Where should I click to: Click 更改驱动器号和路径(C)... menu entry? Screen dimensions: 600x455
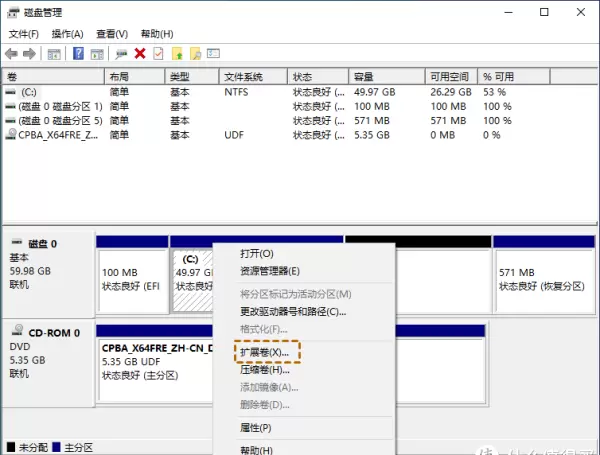[x=292, y=311]
